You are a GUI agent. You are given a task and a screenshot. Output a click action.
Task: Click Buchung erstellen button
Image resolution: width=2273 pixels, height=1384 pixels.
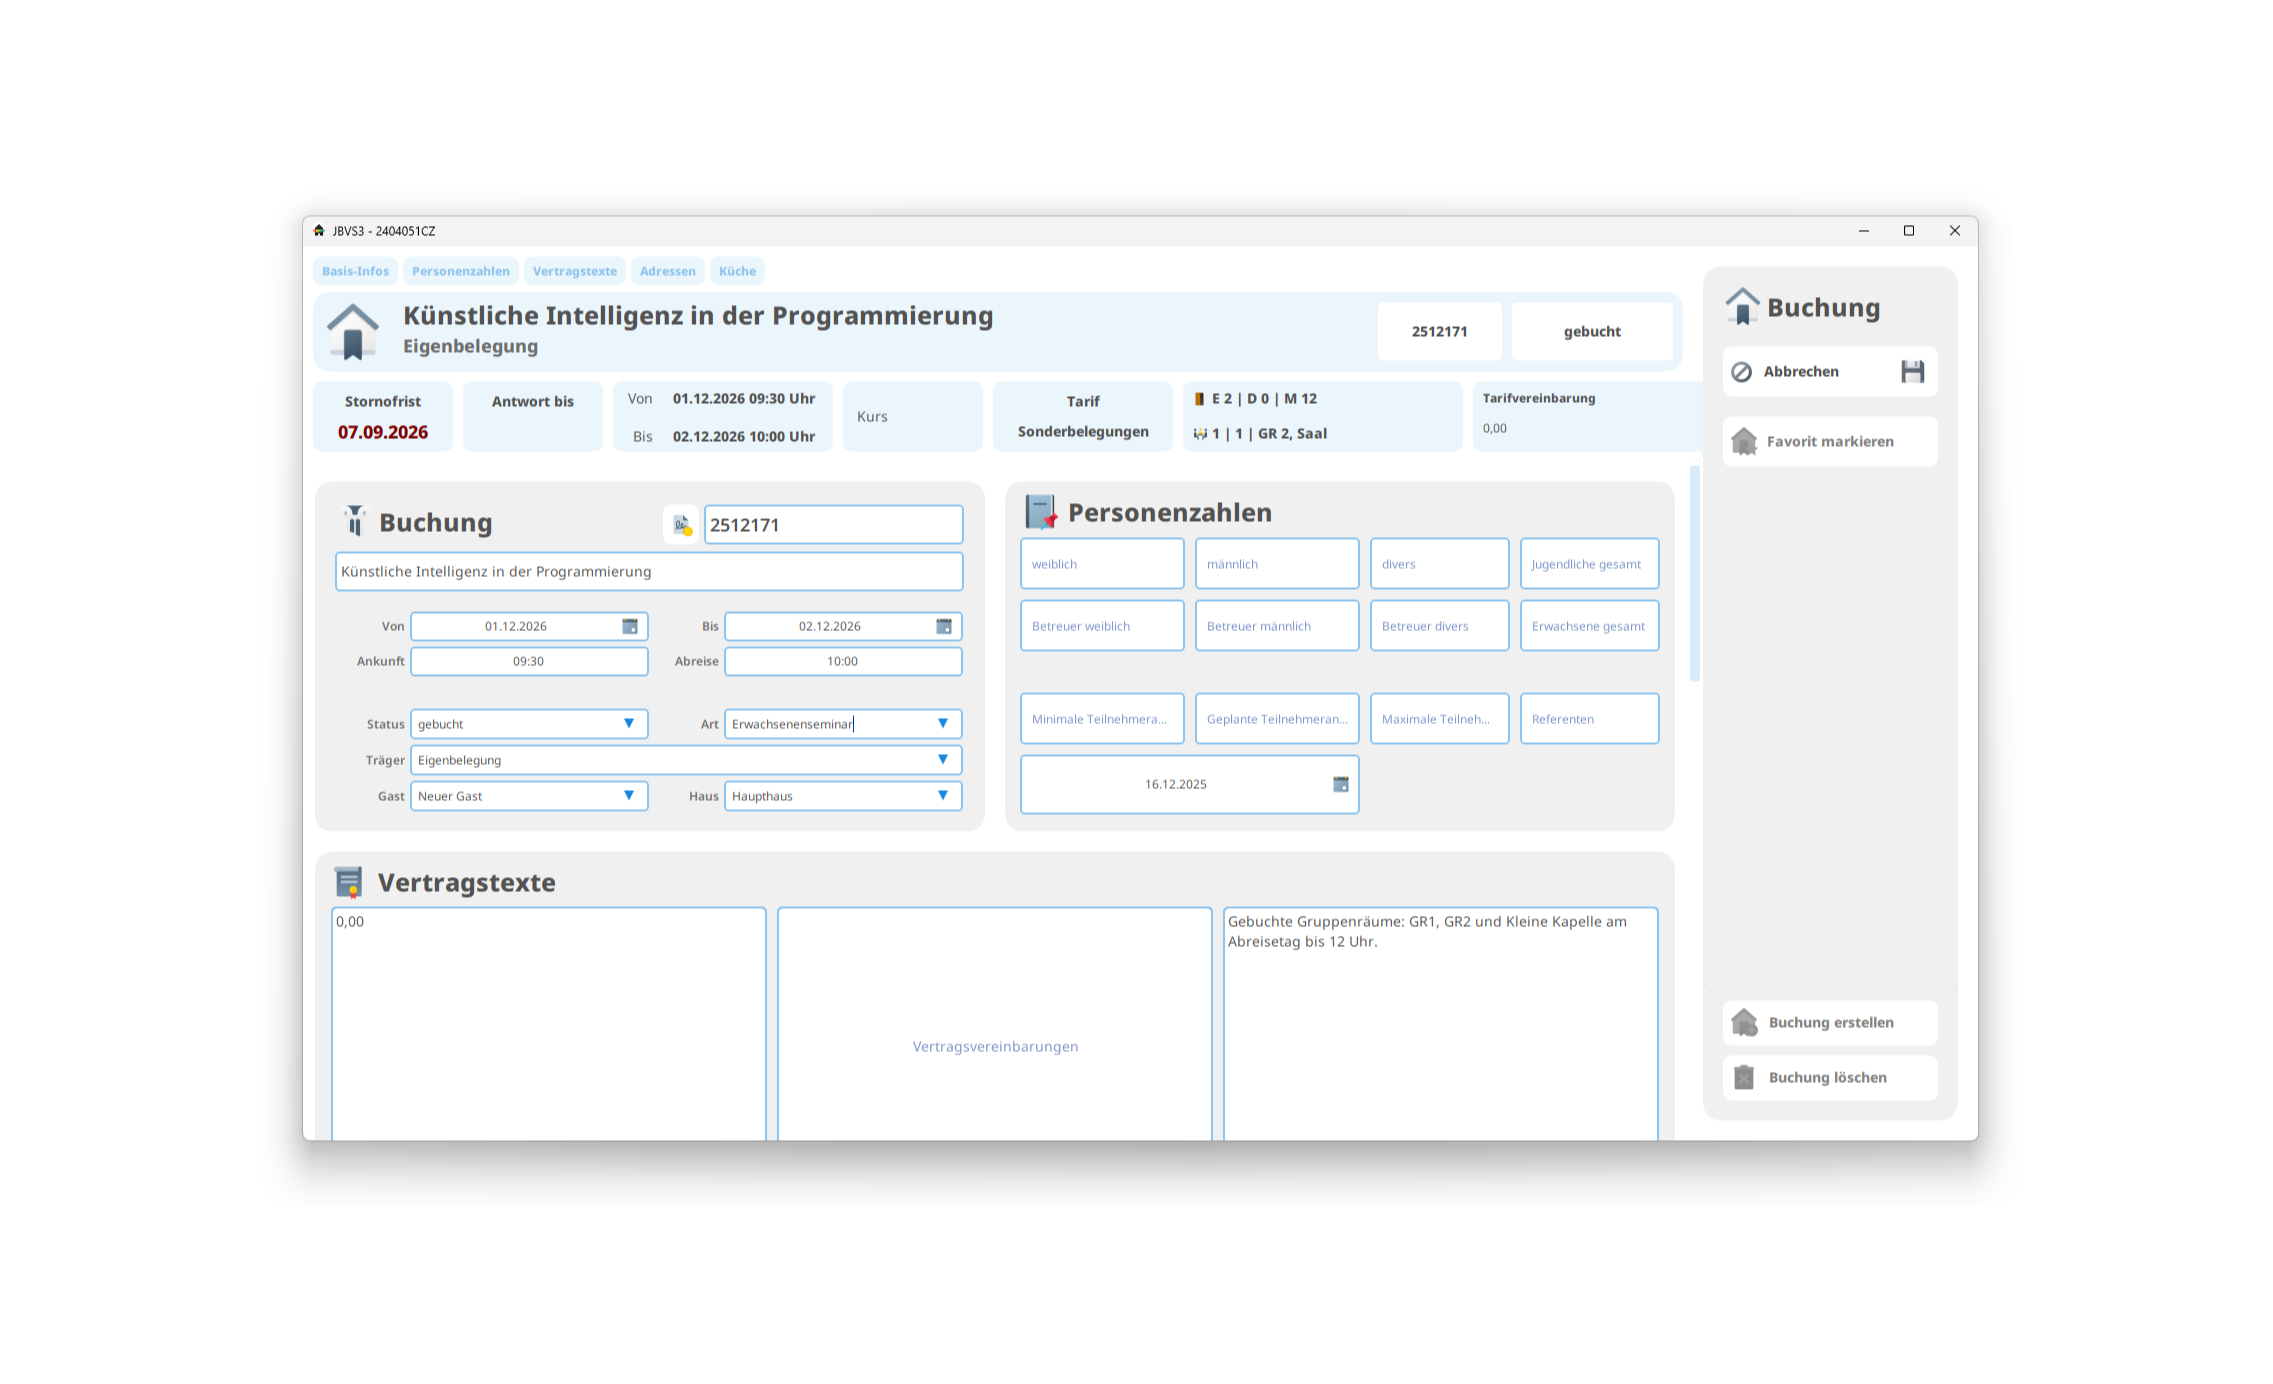click(x=1829, y=1022)
